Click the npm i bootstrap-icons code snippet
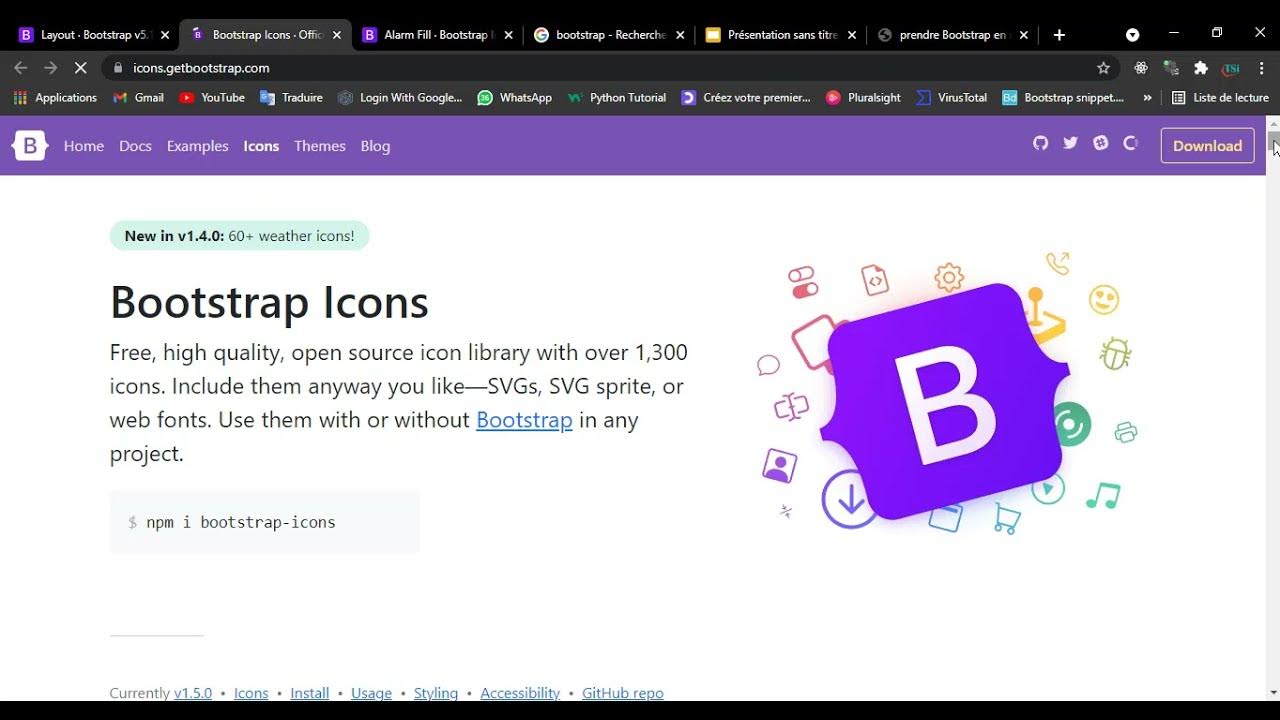Screen dimensions: 1280x720 click(264, 522)
